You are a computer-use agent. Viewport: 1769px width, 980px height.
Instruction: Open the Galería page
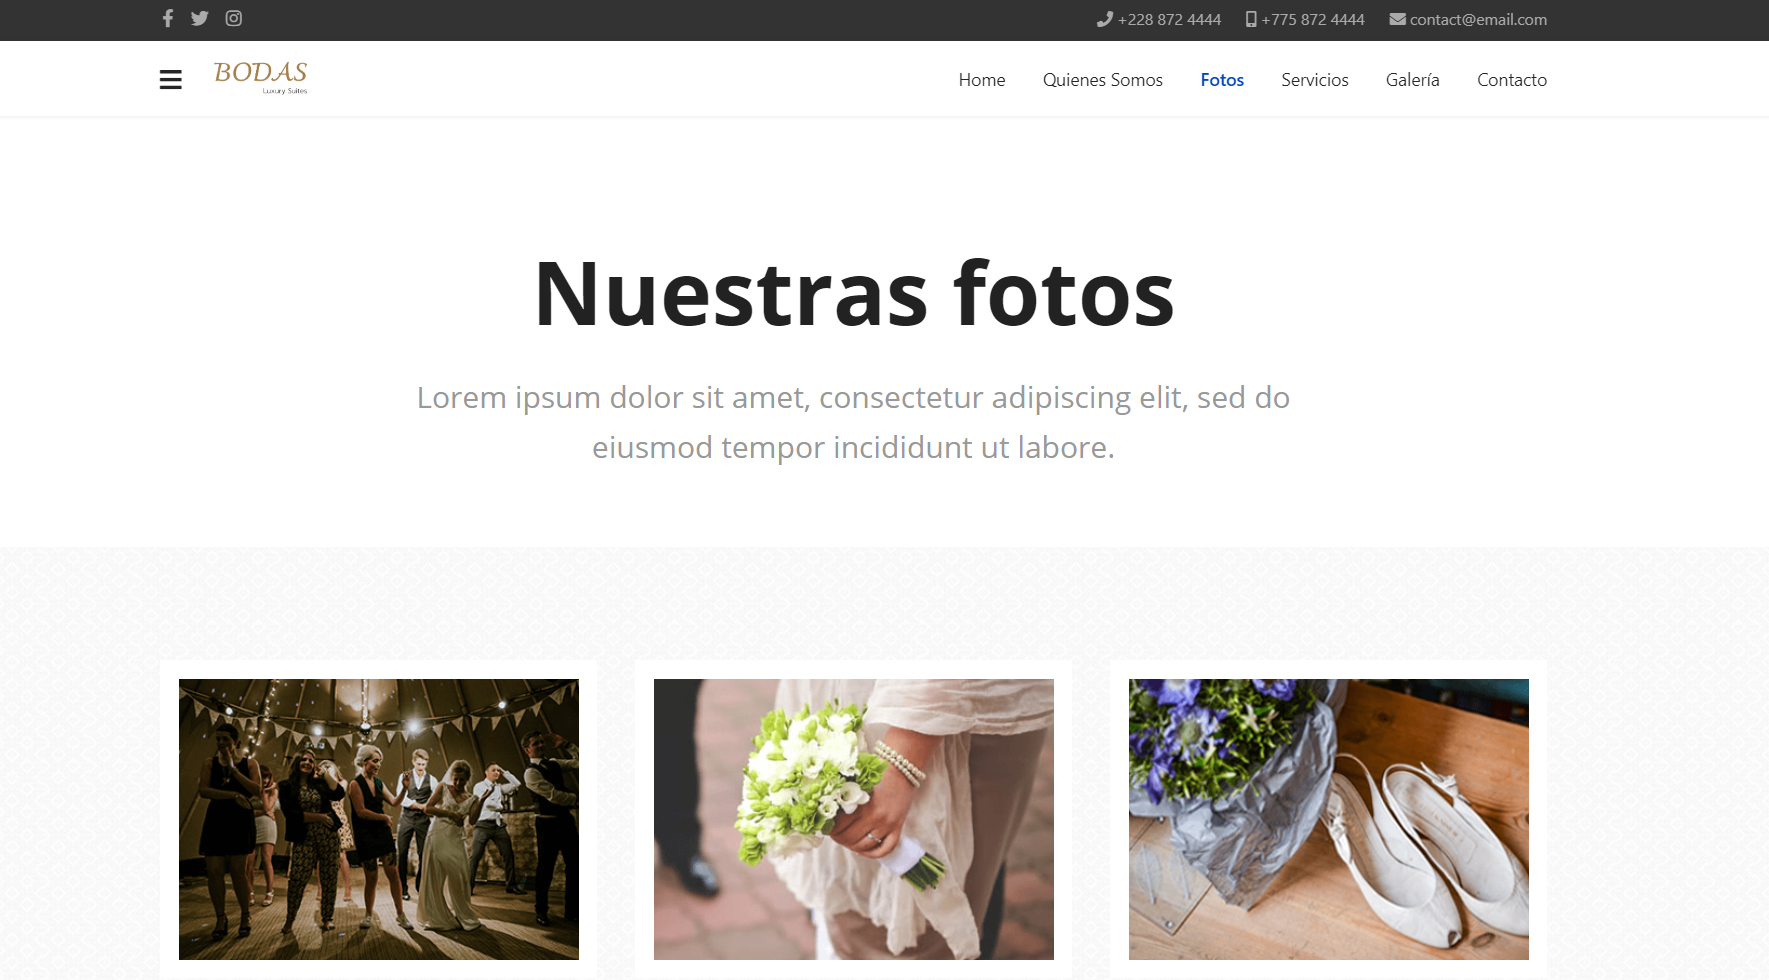point(1412,80)
